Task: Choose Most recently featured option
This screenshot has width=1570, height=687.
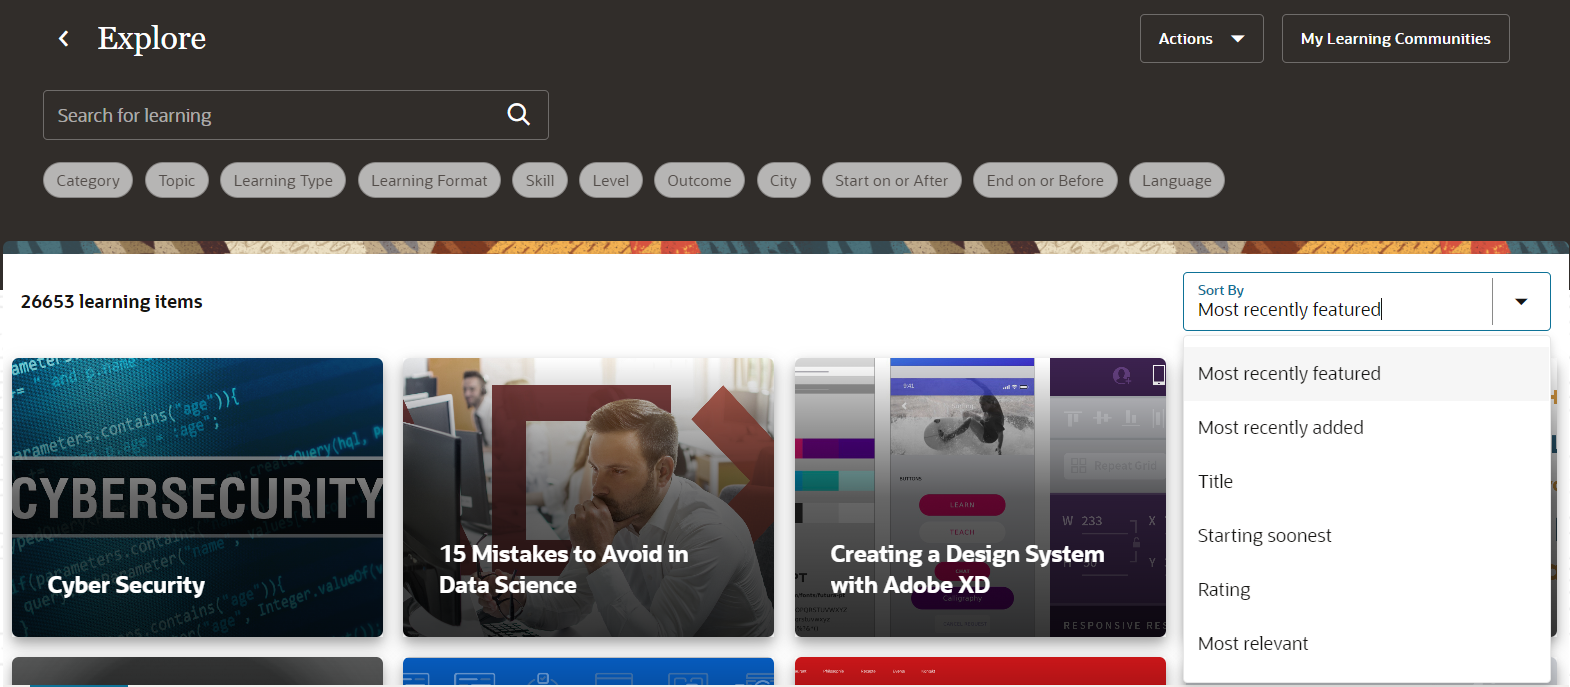Action: (x=1366, y=374)
